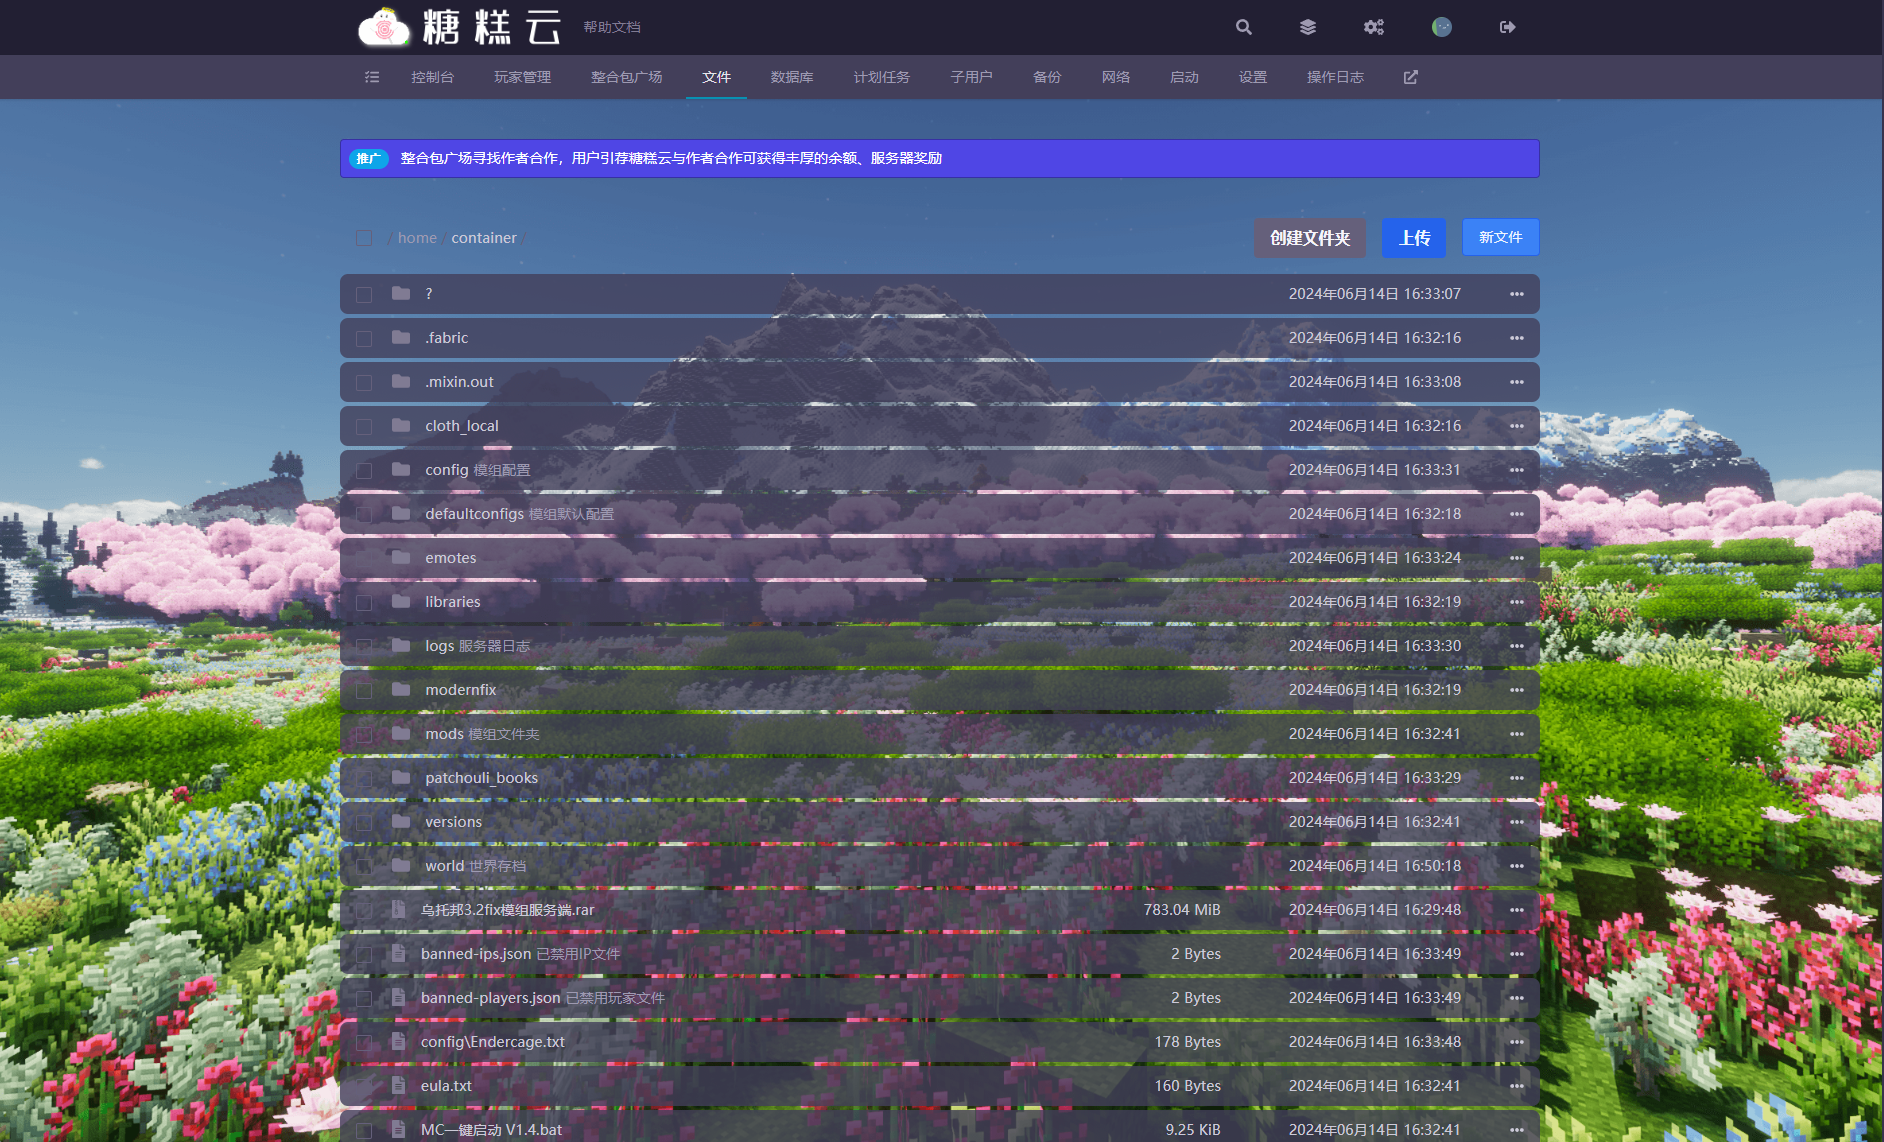Viewport: 1884px width, 1142px height.
Task: Open more options for config\Endercage.txt
Action: (1517, 1042)
